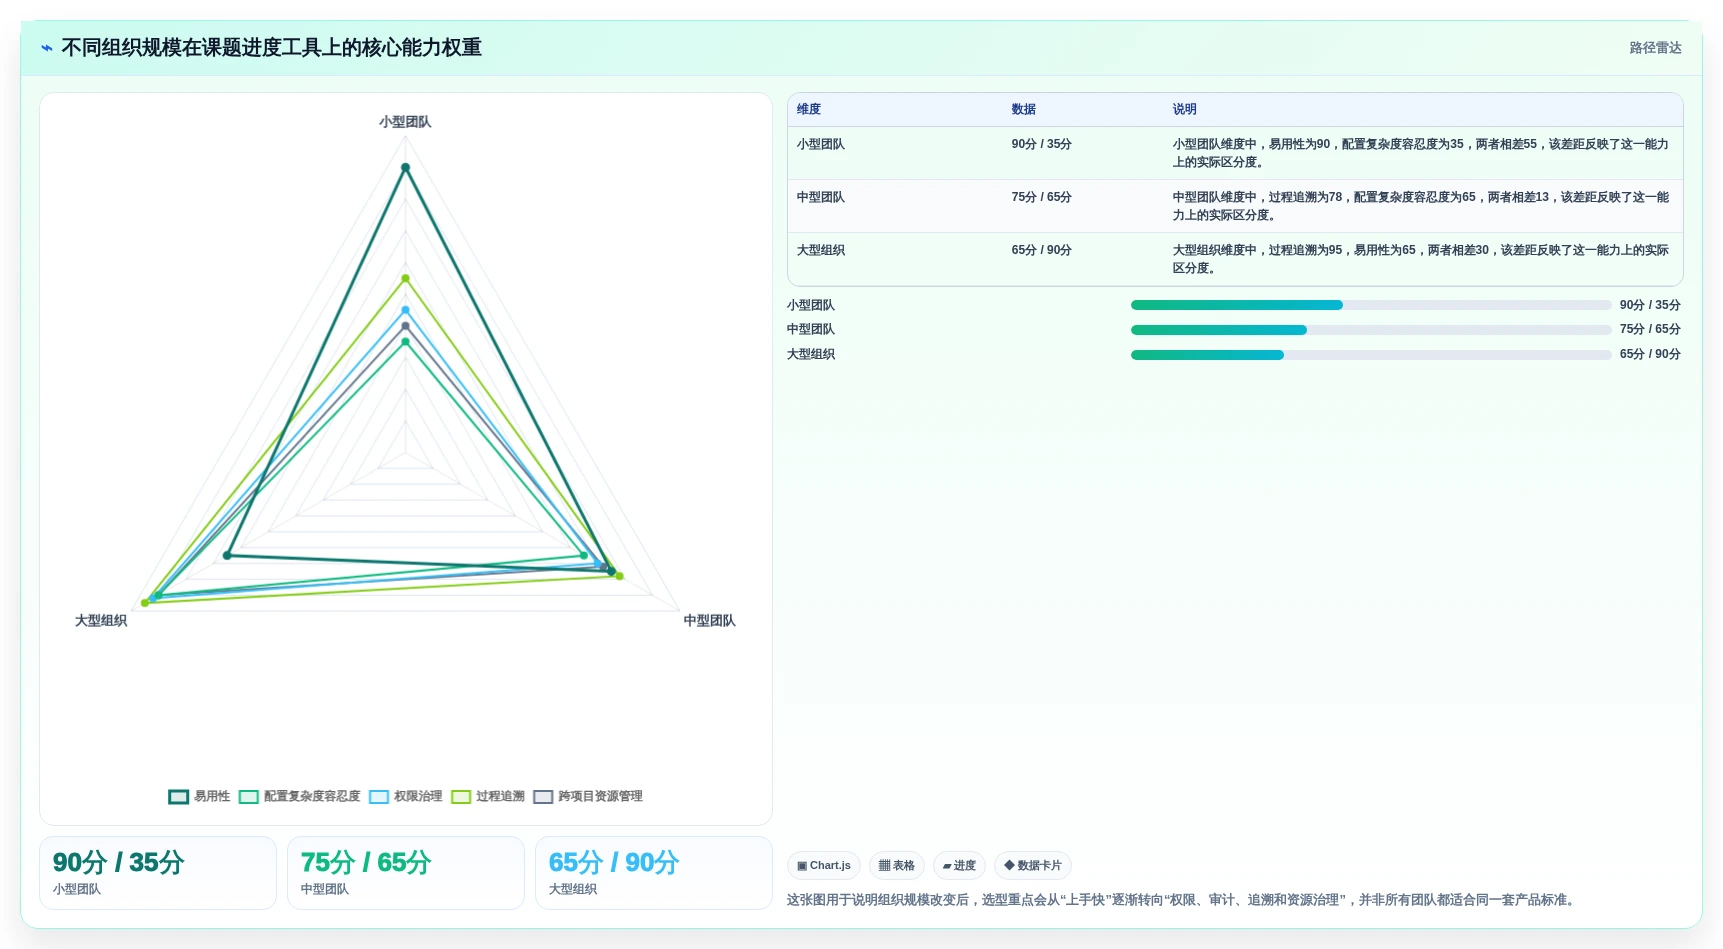
Task: Click the chart title 不同组织规模在课题进度工具上的核心能力权重
Action: pyautogui.click(x=272, y=48)
